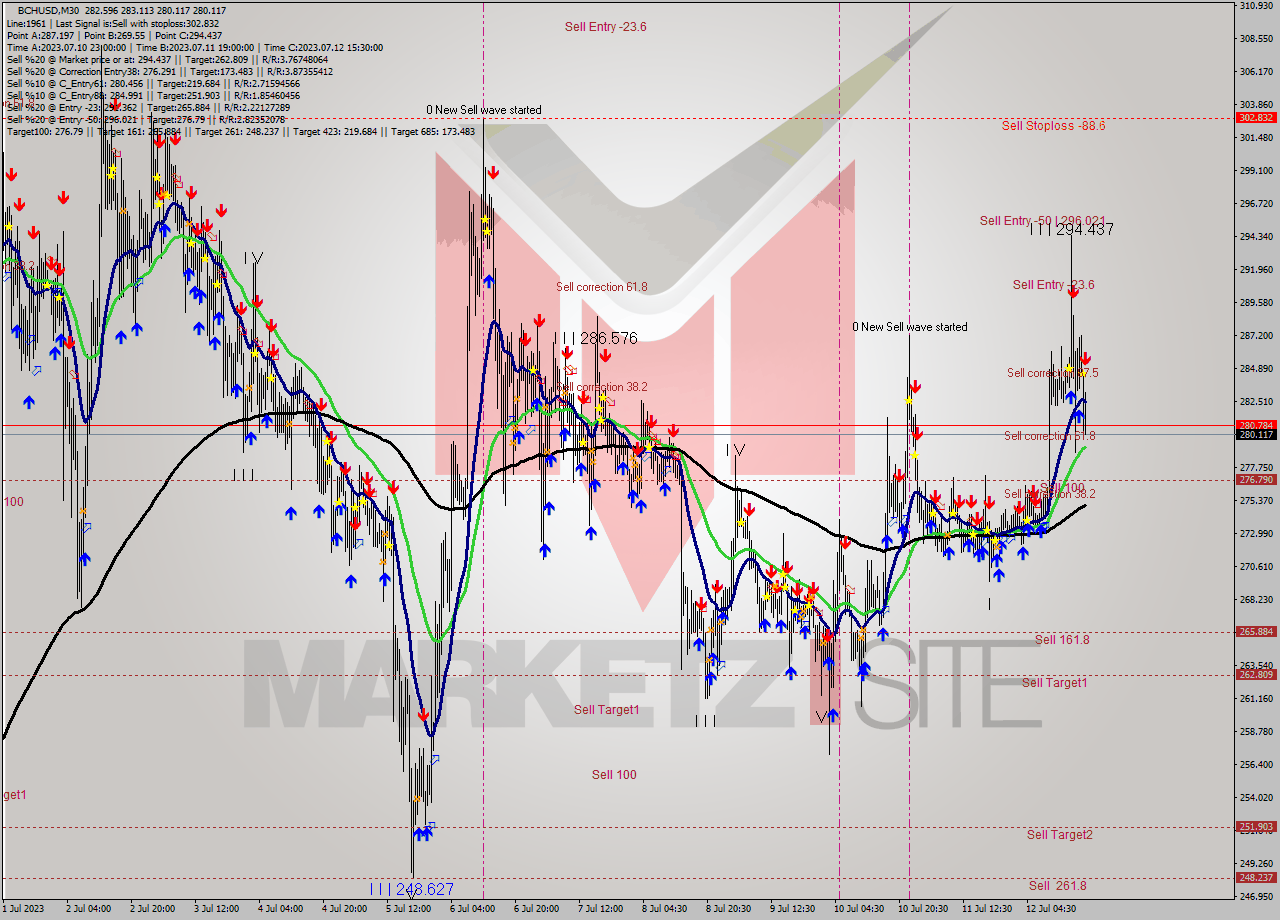1280x920 pixels.
Task: Click the 262.809 price tag
Action: click(1256, 675)
